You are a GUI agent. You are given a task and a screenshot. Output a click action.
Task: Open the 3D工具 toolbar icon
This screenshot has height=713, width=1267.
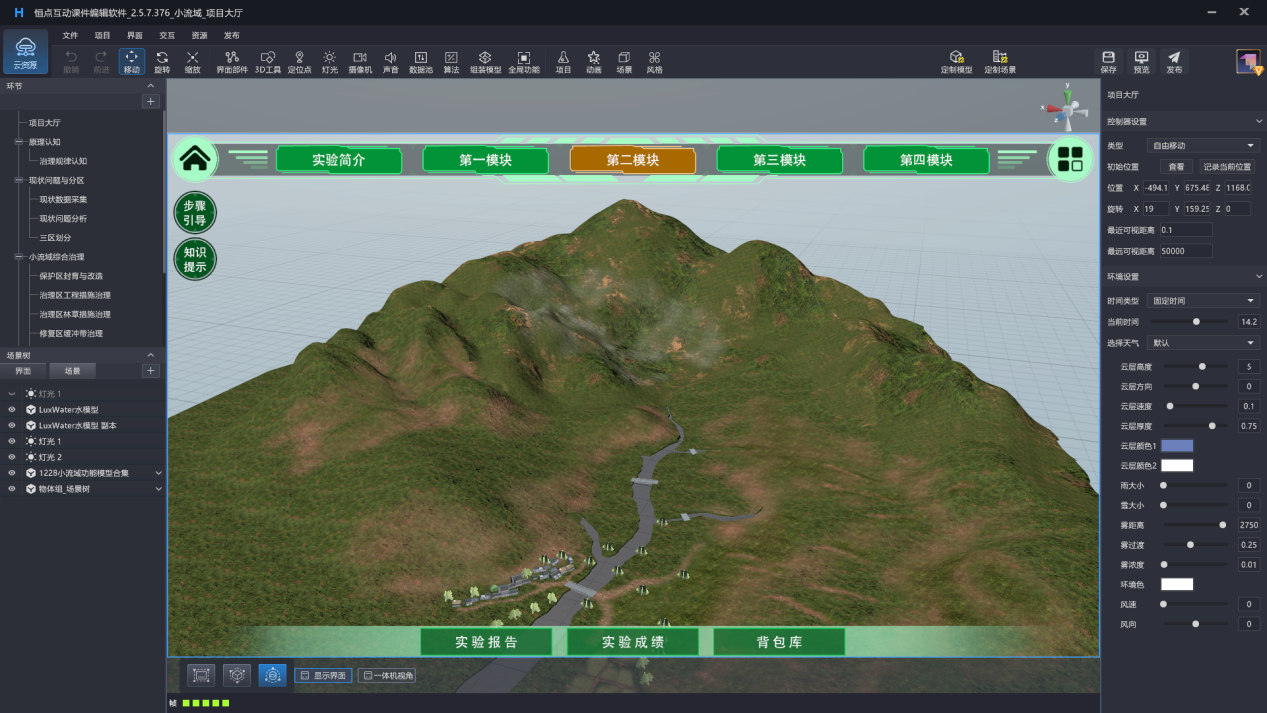click(267, 62)
